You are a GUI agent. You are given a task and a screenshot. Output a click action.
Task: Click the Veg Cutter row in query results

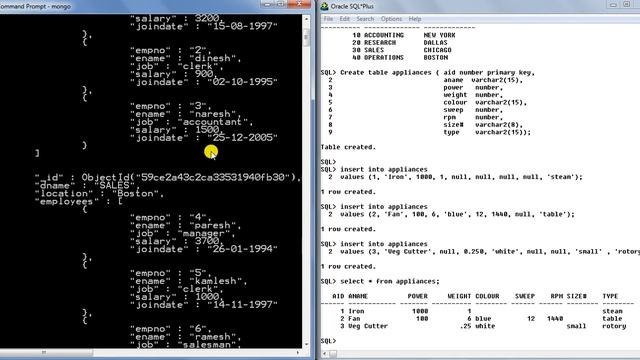click(483, 326)
